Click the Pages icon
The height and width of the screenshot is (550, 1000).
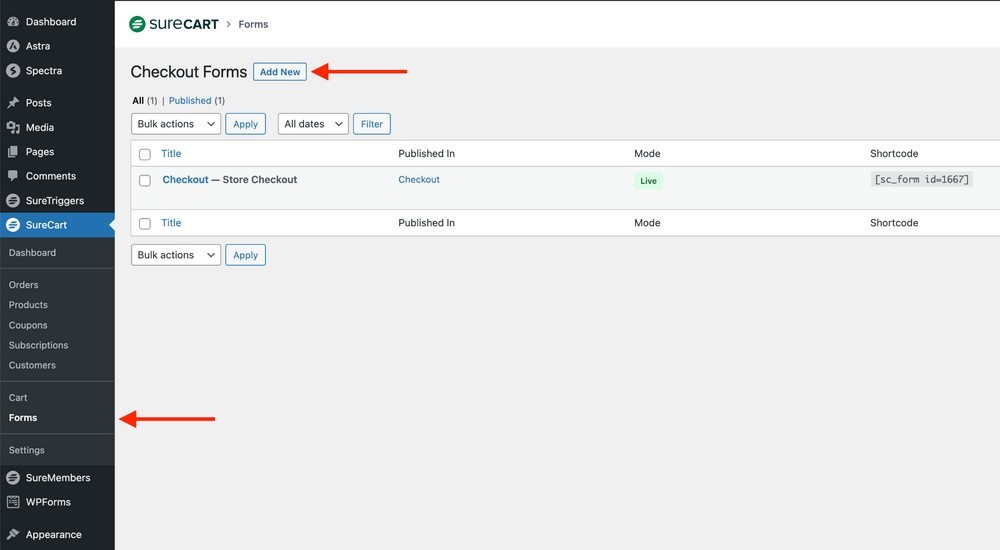coord(13,152)
